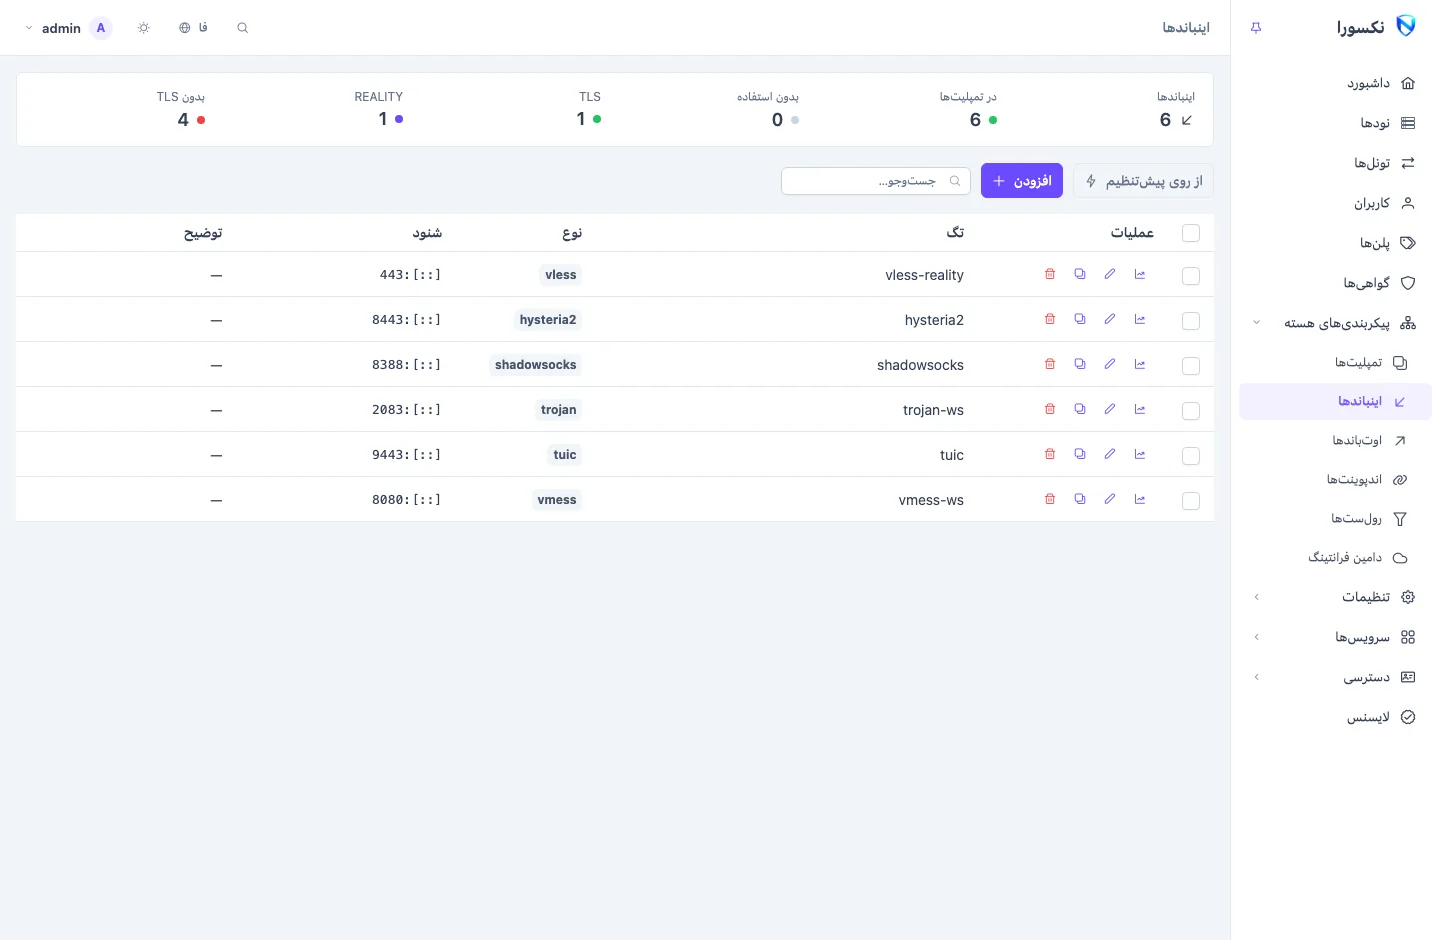1440x940 pixels.
Task: Show stats chart for vmess-ws inbound
Action: [1140, 499]
